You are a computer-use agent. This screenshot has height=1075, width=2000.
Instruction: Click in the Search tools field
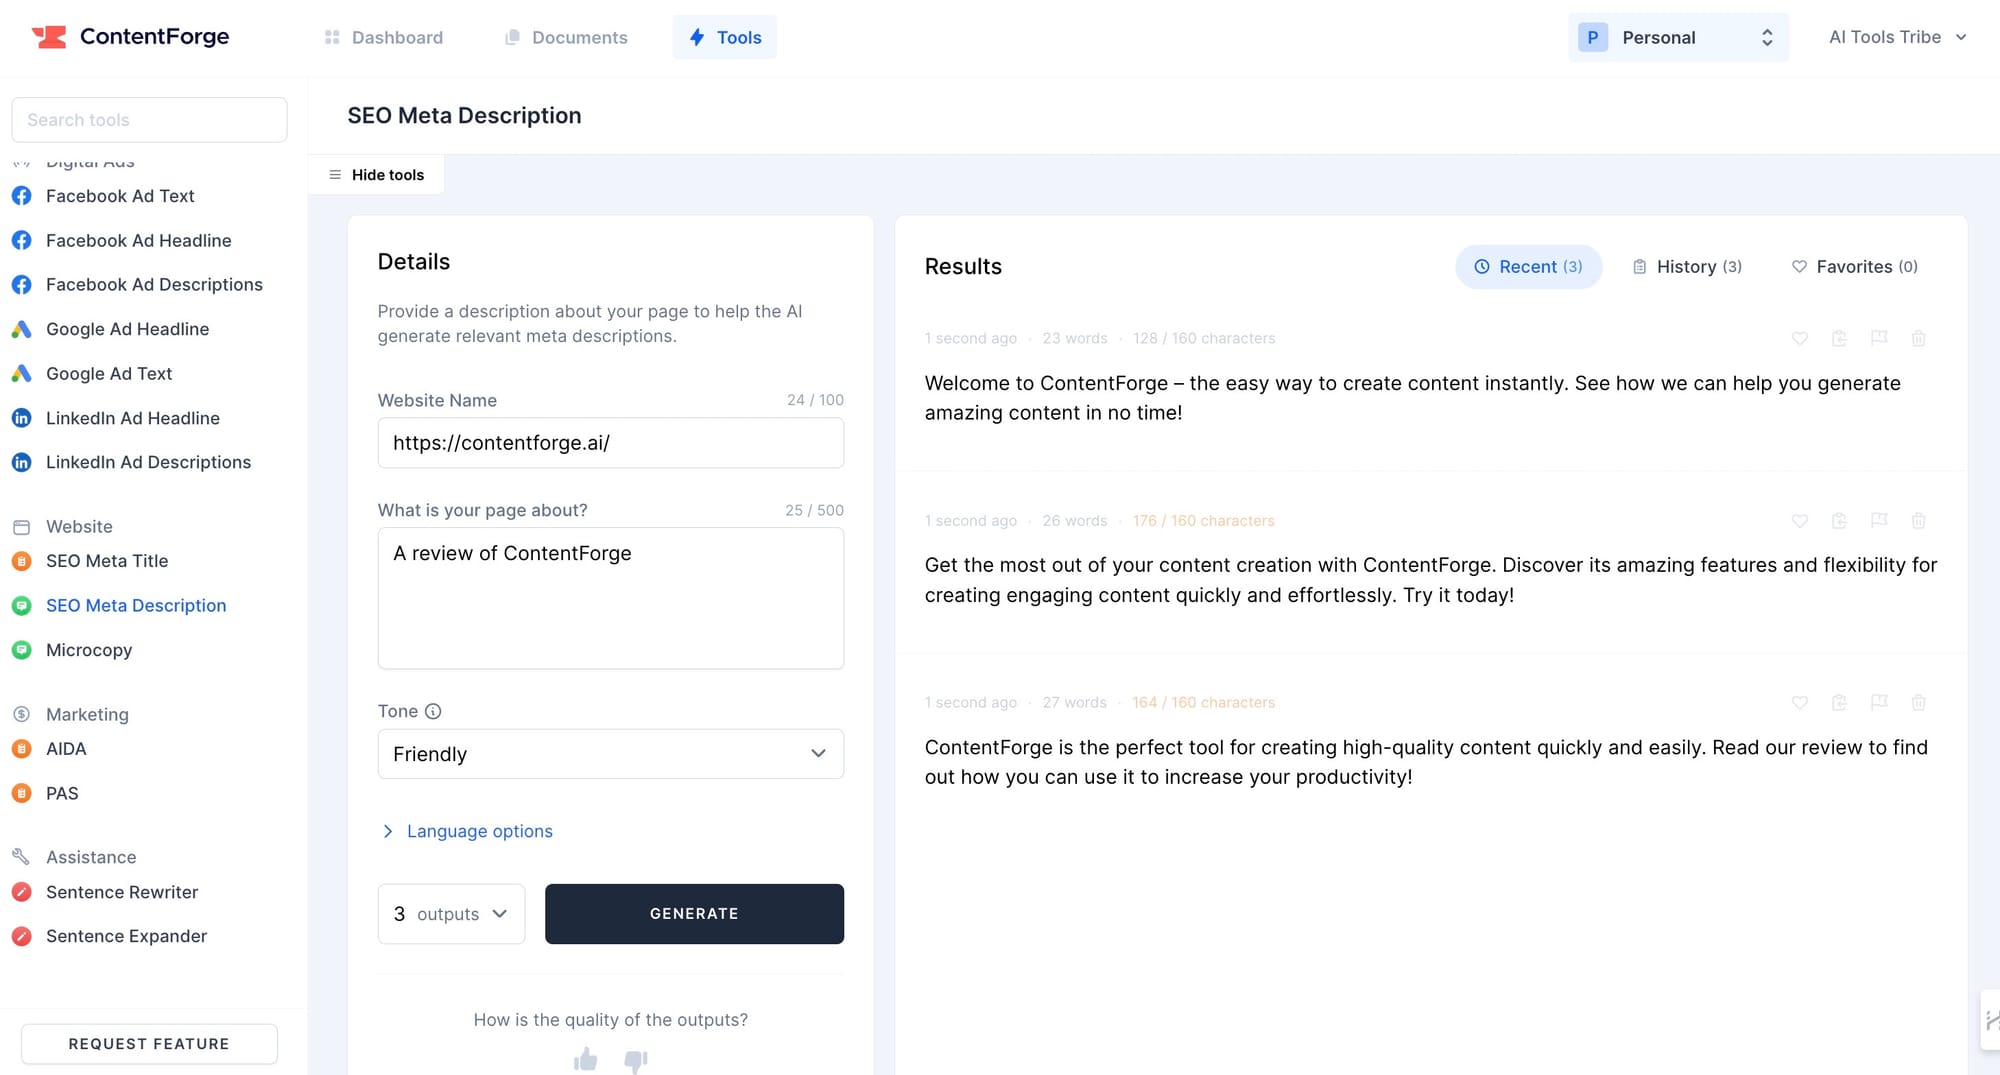pyautogui.click(x=149, y=120)
